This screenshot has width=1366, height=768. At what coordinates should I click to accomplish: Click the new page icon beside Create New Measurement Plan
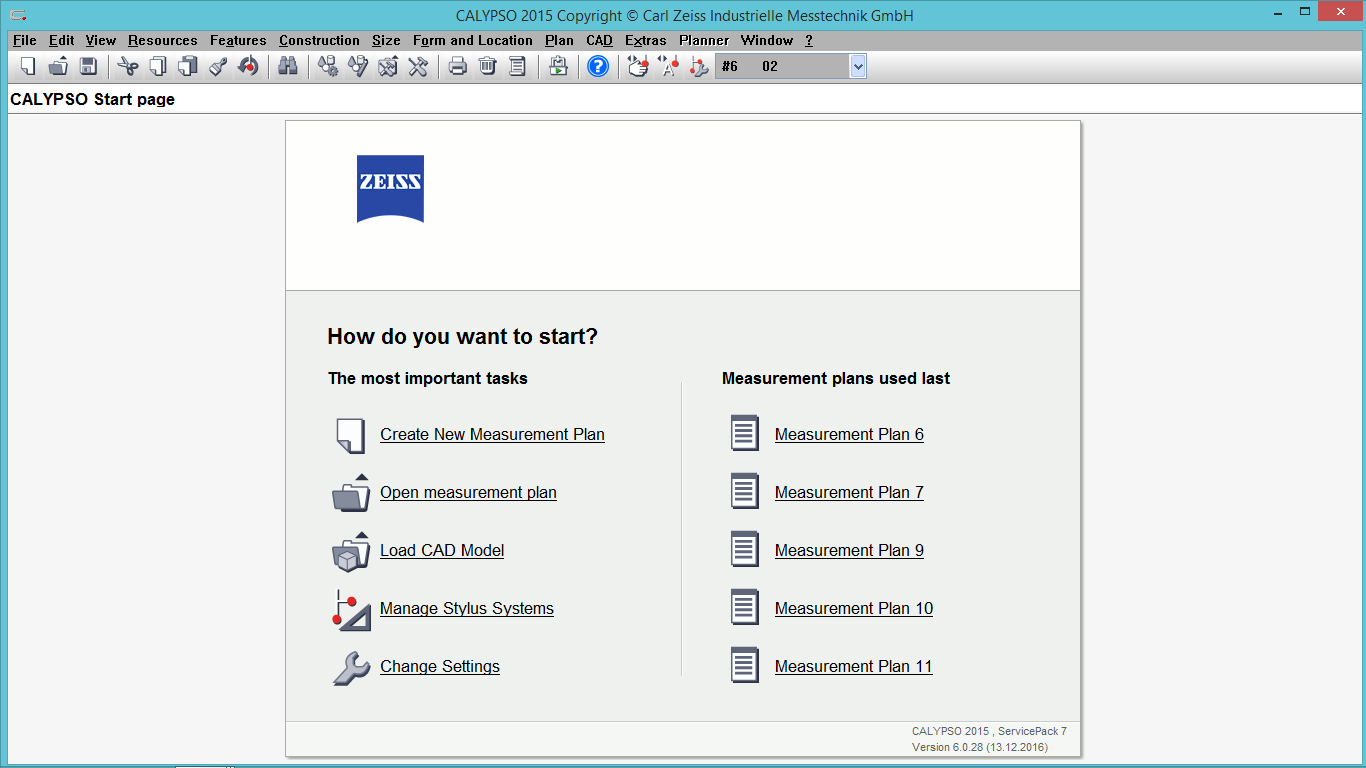350,435
